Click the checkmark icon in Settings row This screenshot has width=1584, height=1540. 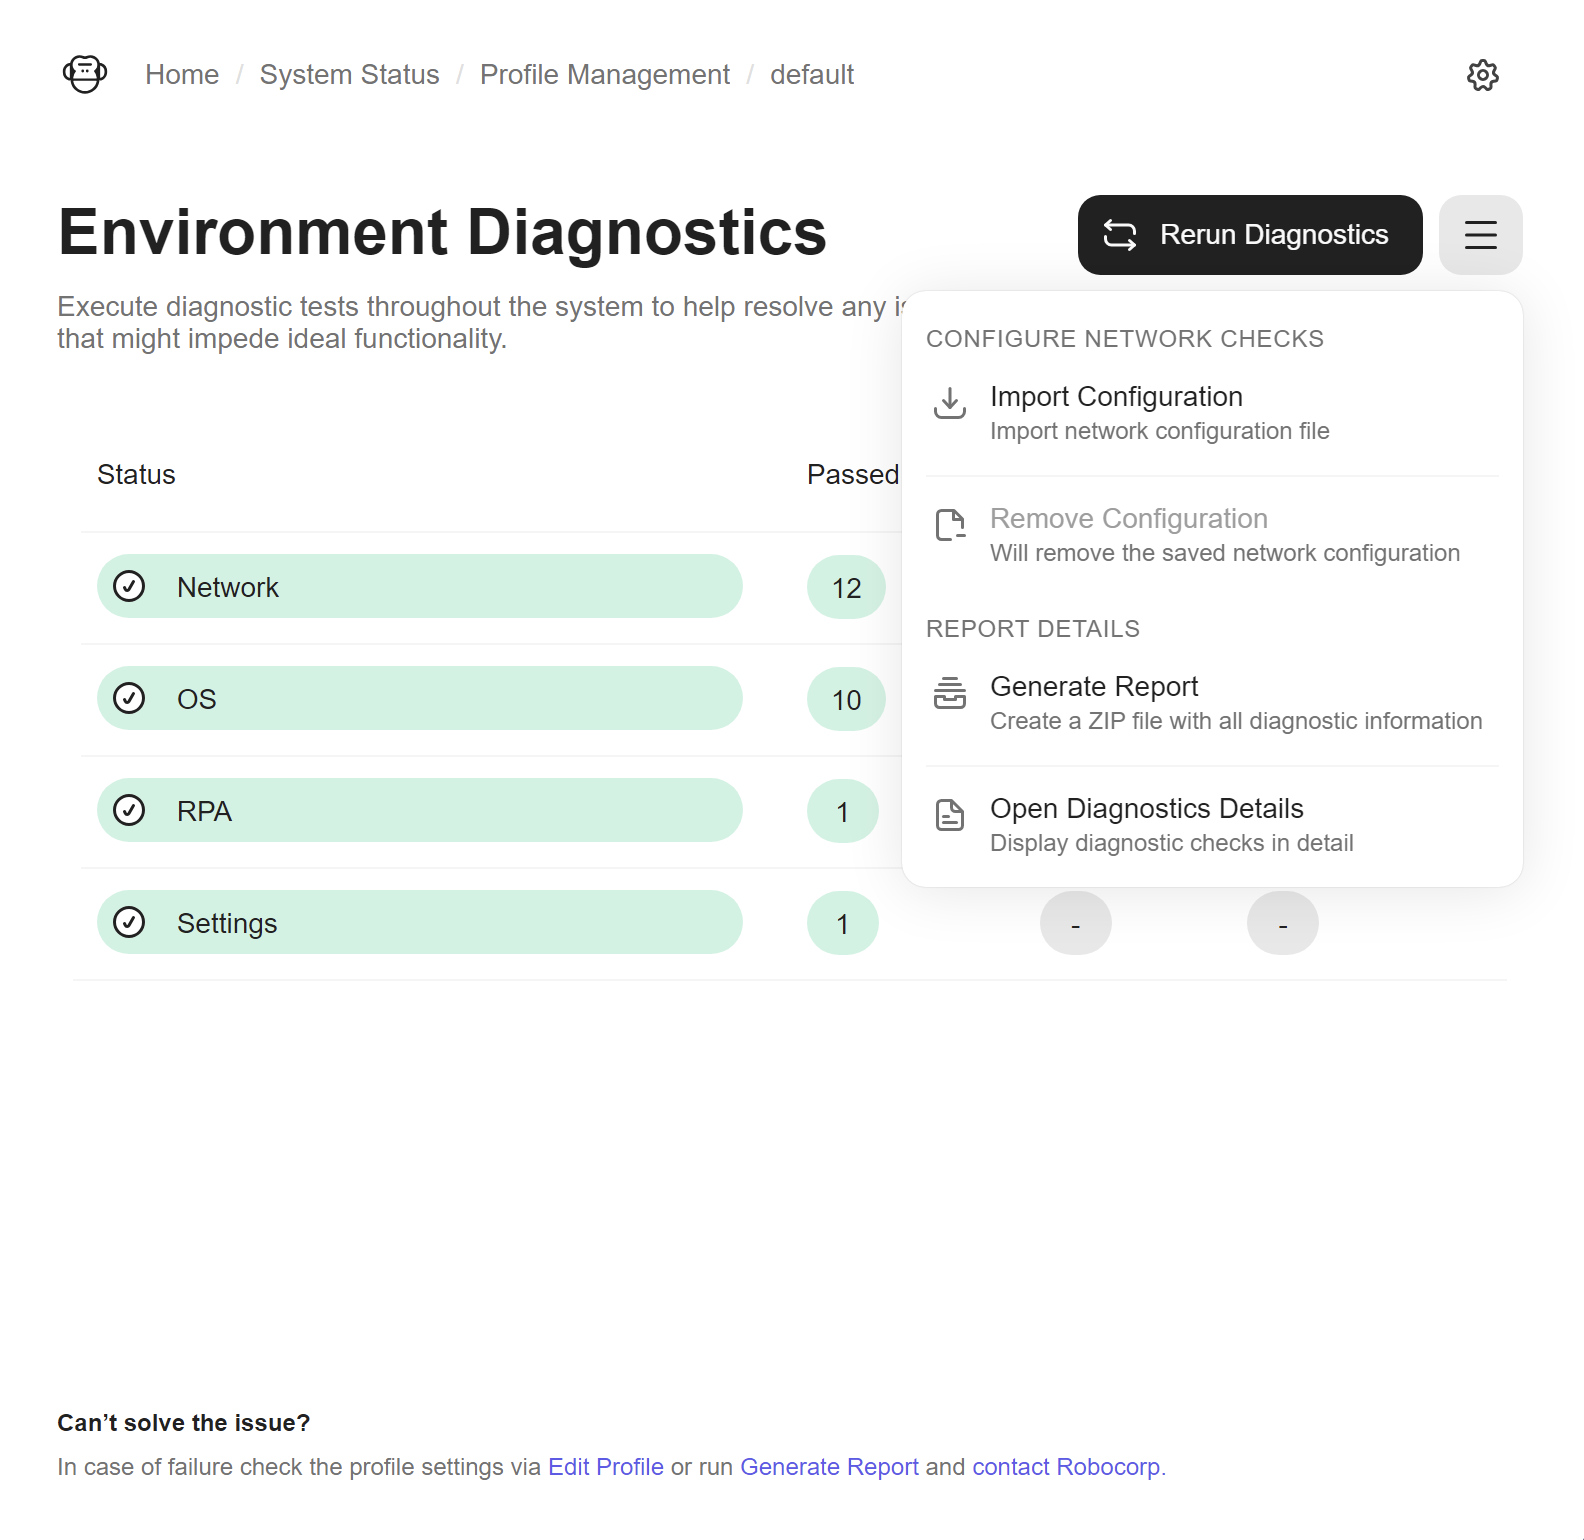coord(129,922)
